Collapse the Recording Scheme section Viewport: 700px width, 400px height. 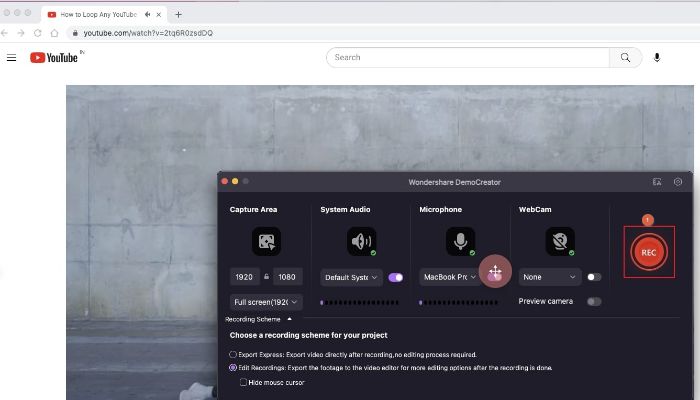click(x=289, y=319)
